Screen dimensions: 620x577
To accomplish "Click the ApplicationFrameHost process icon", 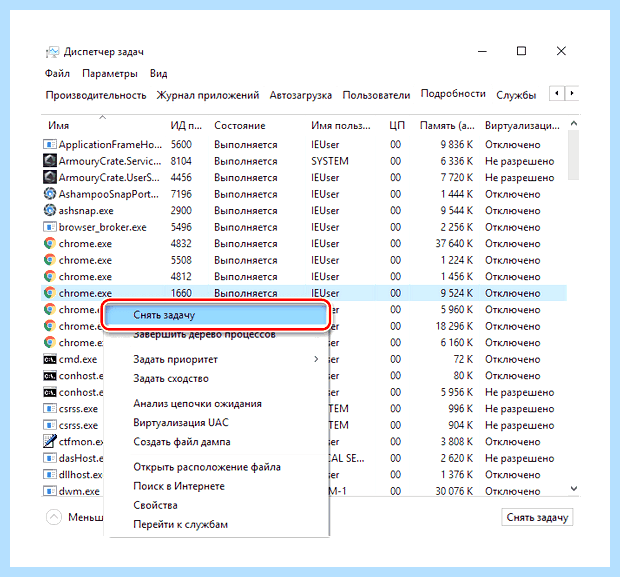I will [x=49, y=144].
